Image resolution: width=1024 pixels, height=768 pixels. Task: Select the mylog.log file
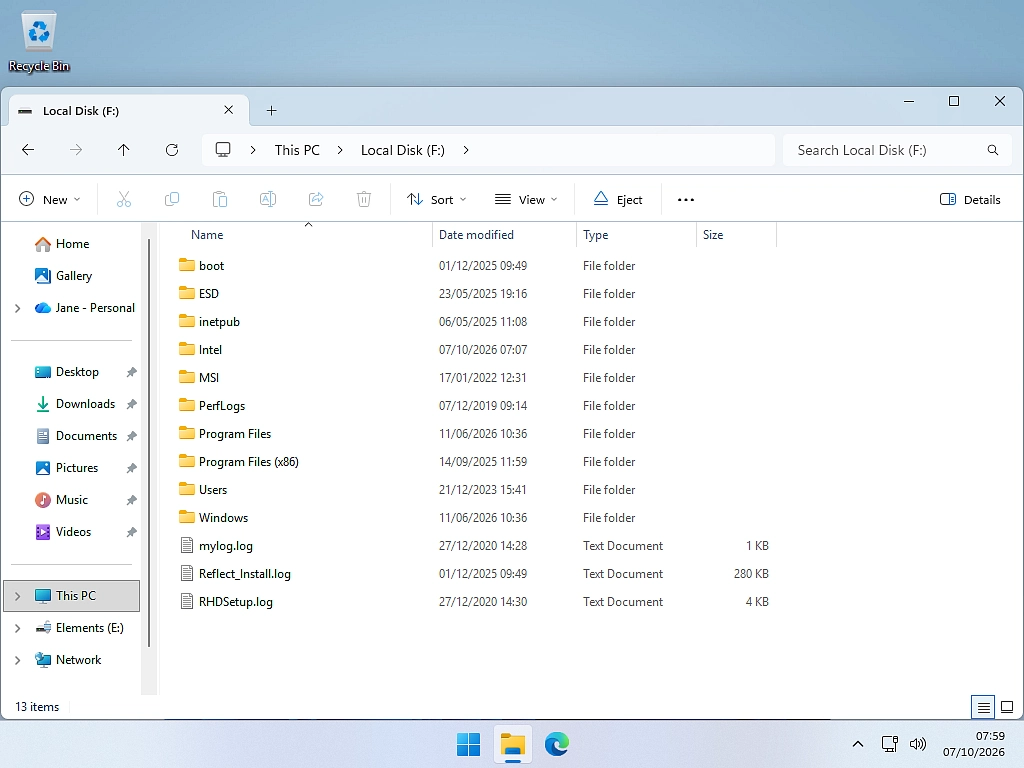tap(225, 546)
